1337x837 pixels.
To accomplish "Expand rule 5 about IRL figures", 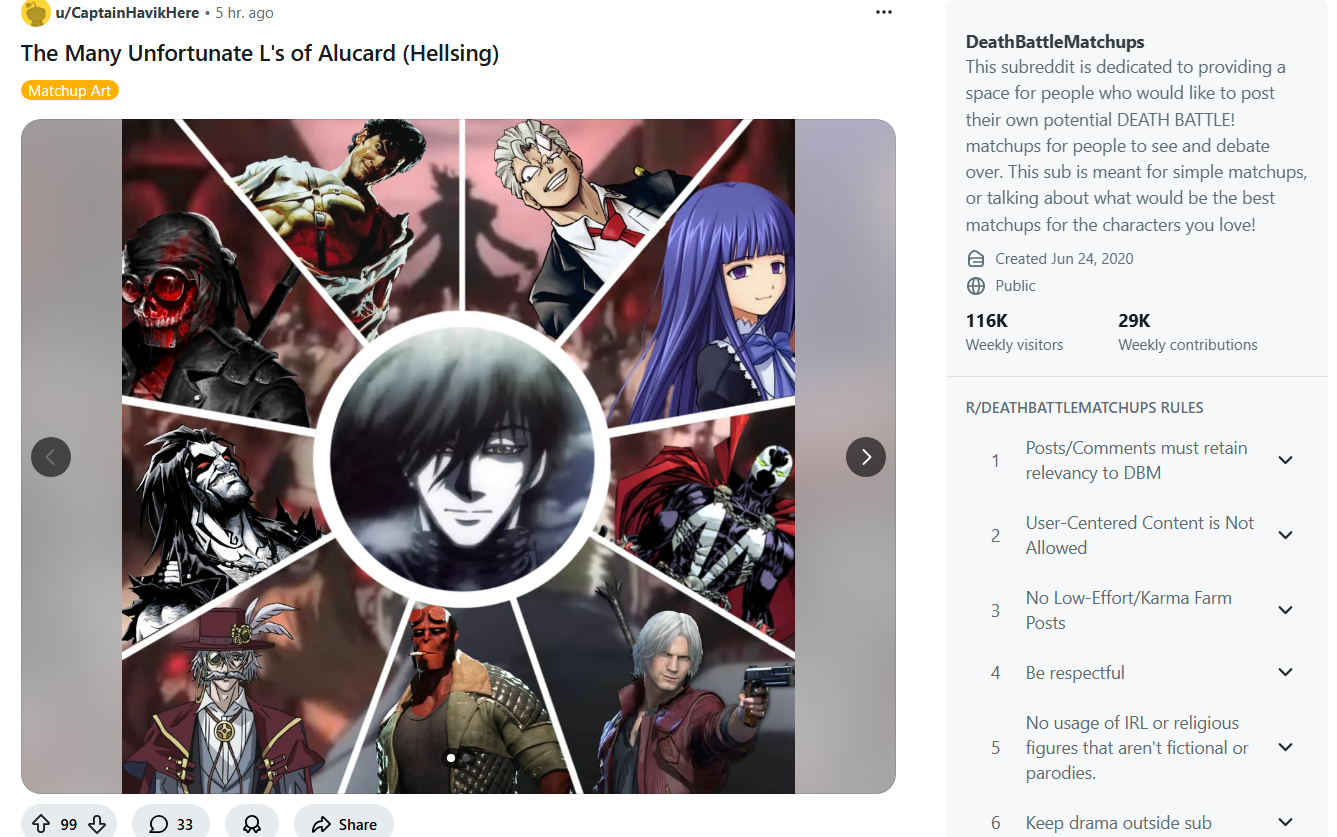I will [1286, 747].
